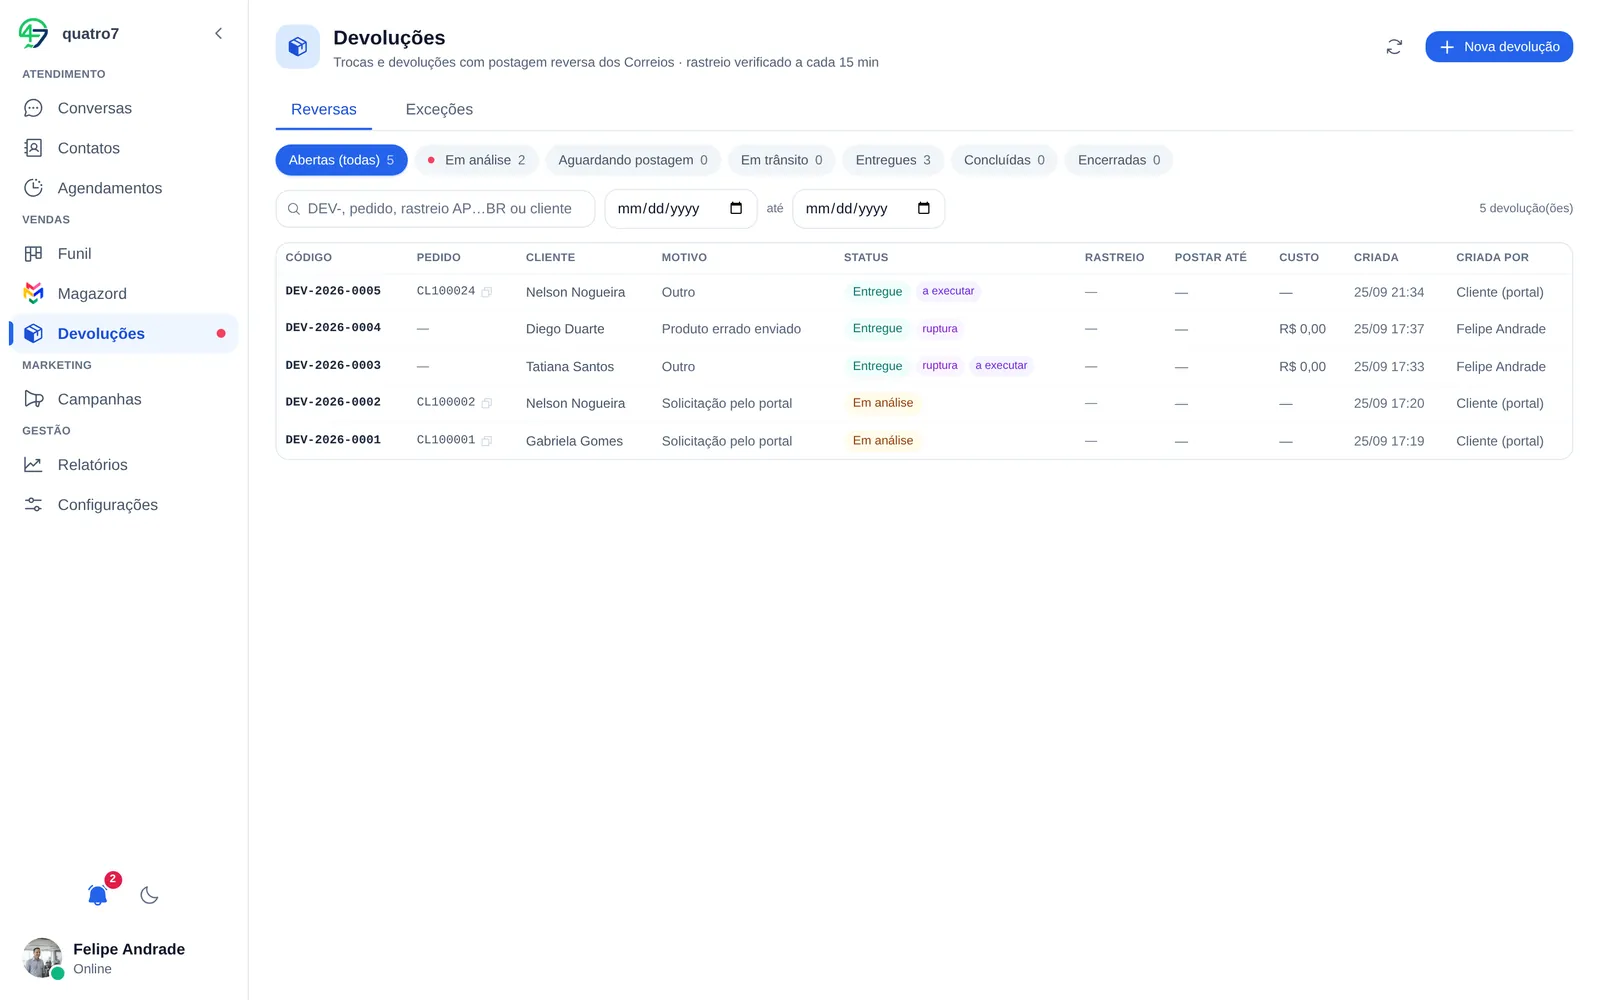Filter by Encerradas status
Image resolution: width=1600 pixels, height=1000 pixels.
(x=1119, y=160)
